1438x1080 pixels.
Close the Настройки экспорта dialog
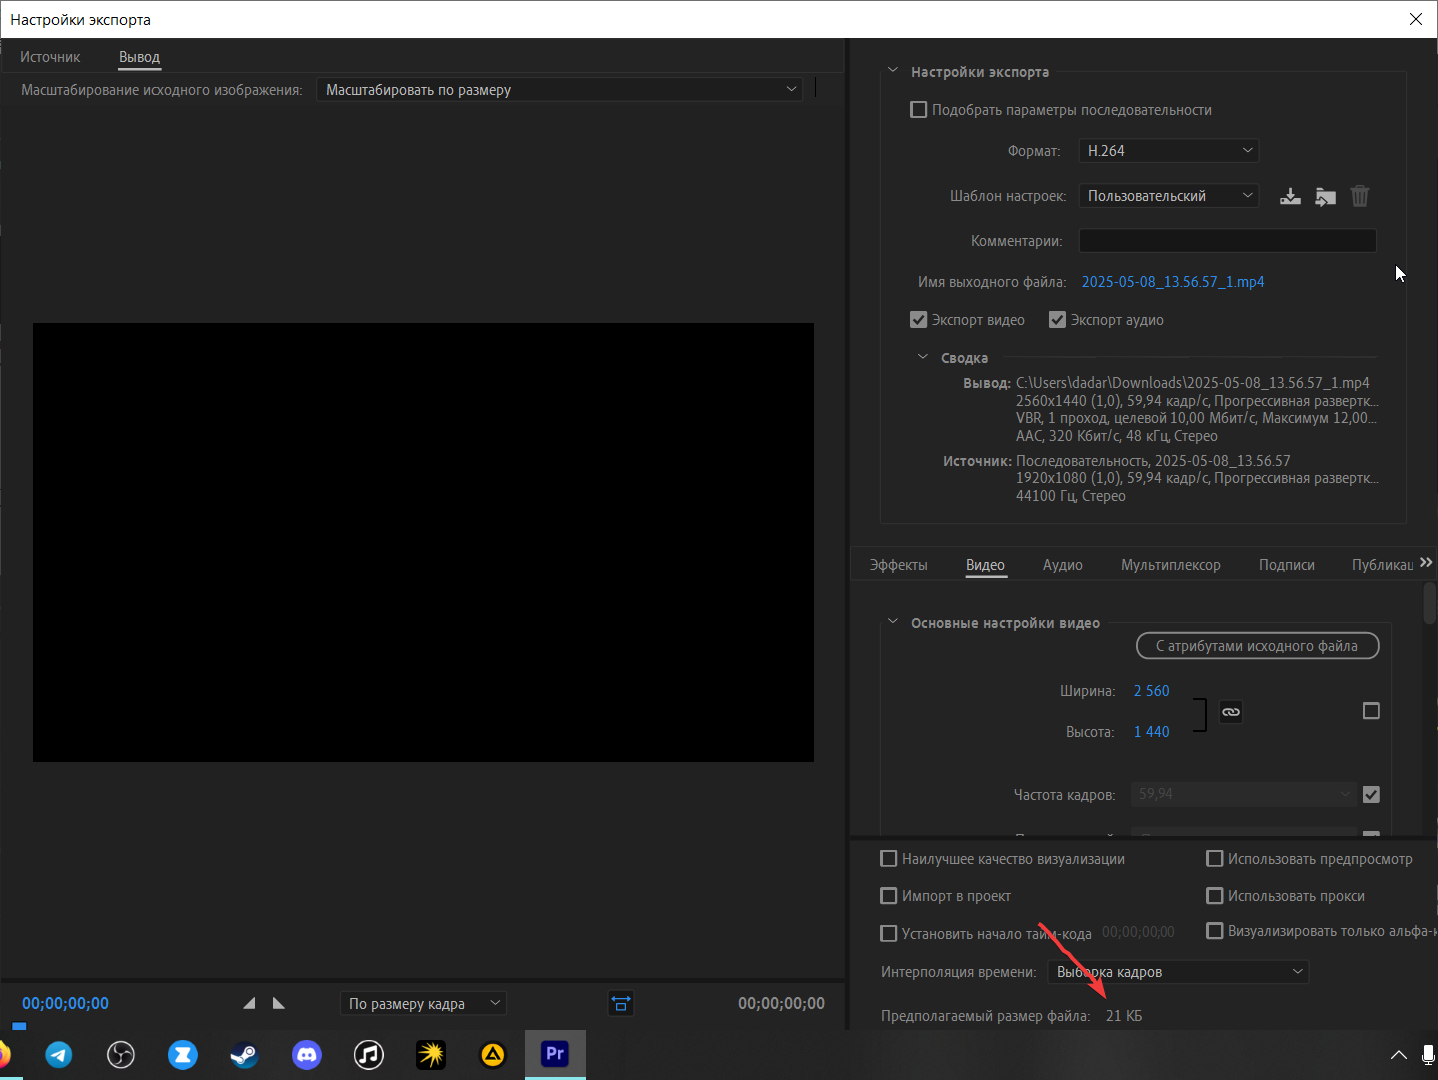click(1416, 19)
